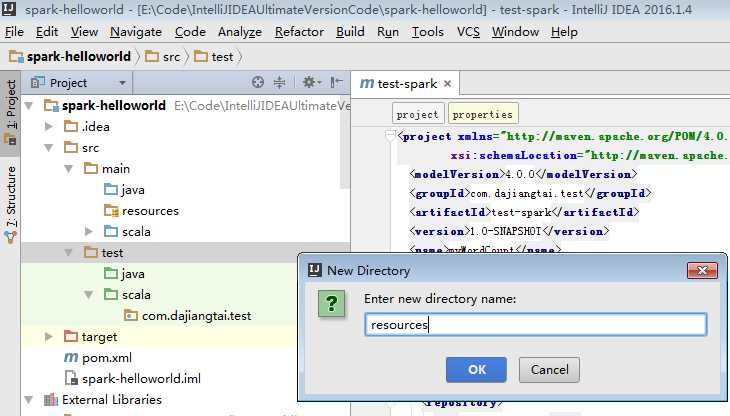Open the VCS menu
This screenshot has width=730, height=416.
click(468, 32)
